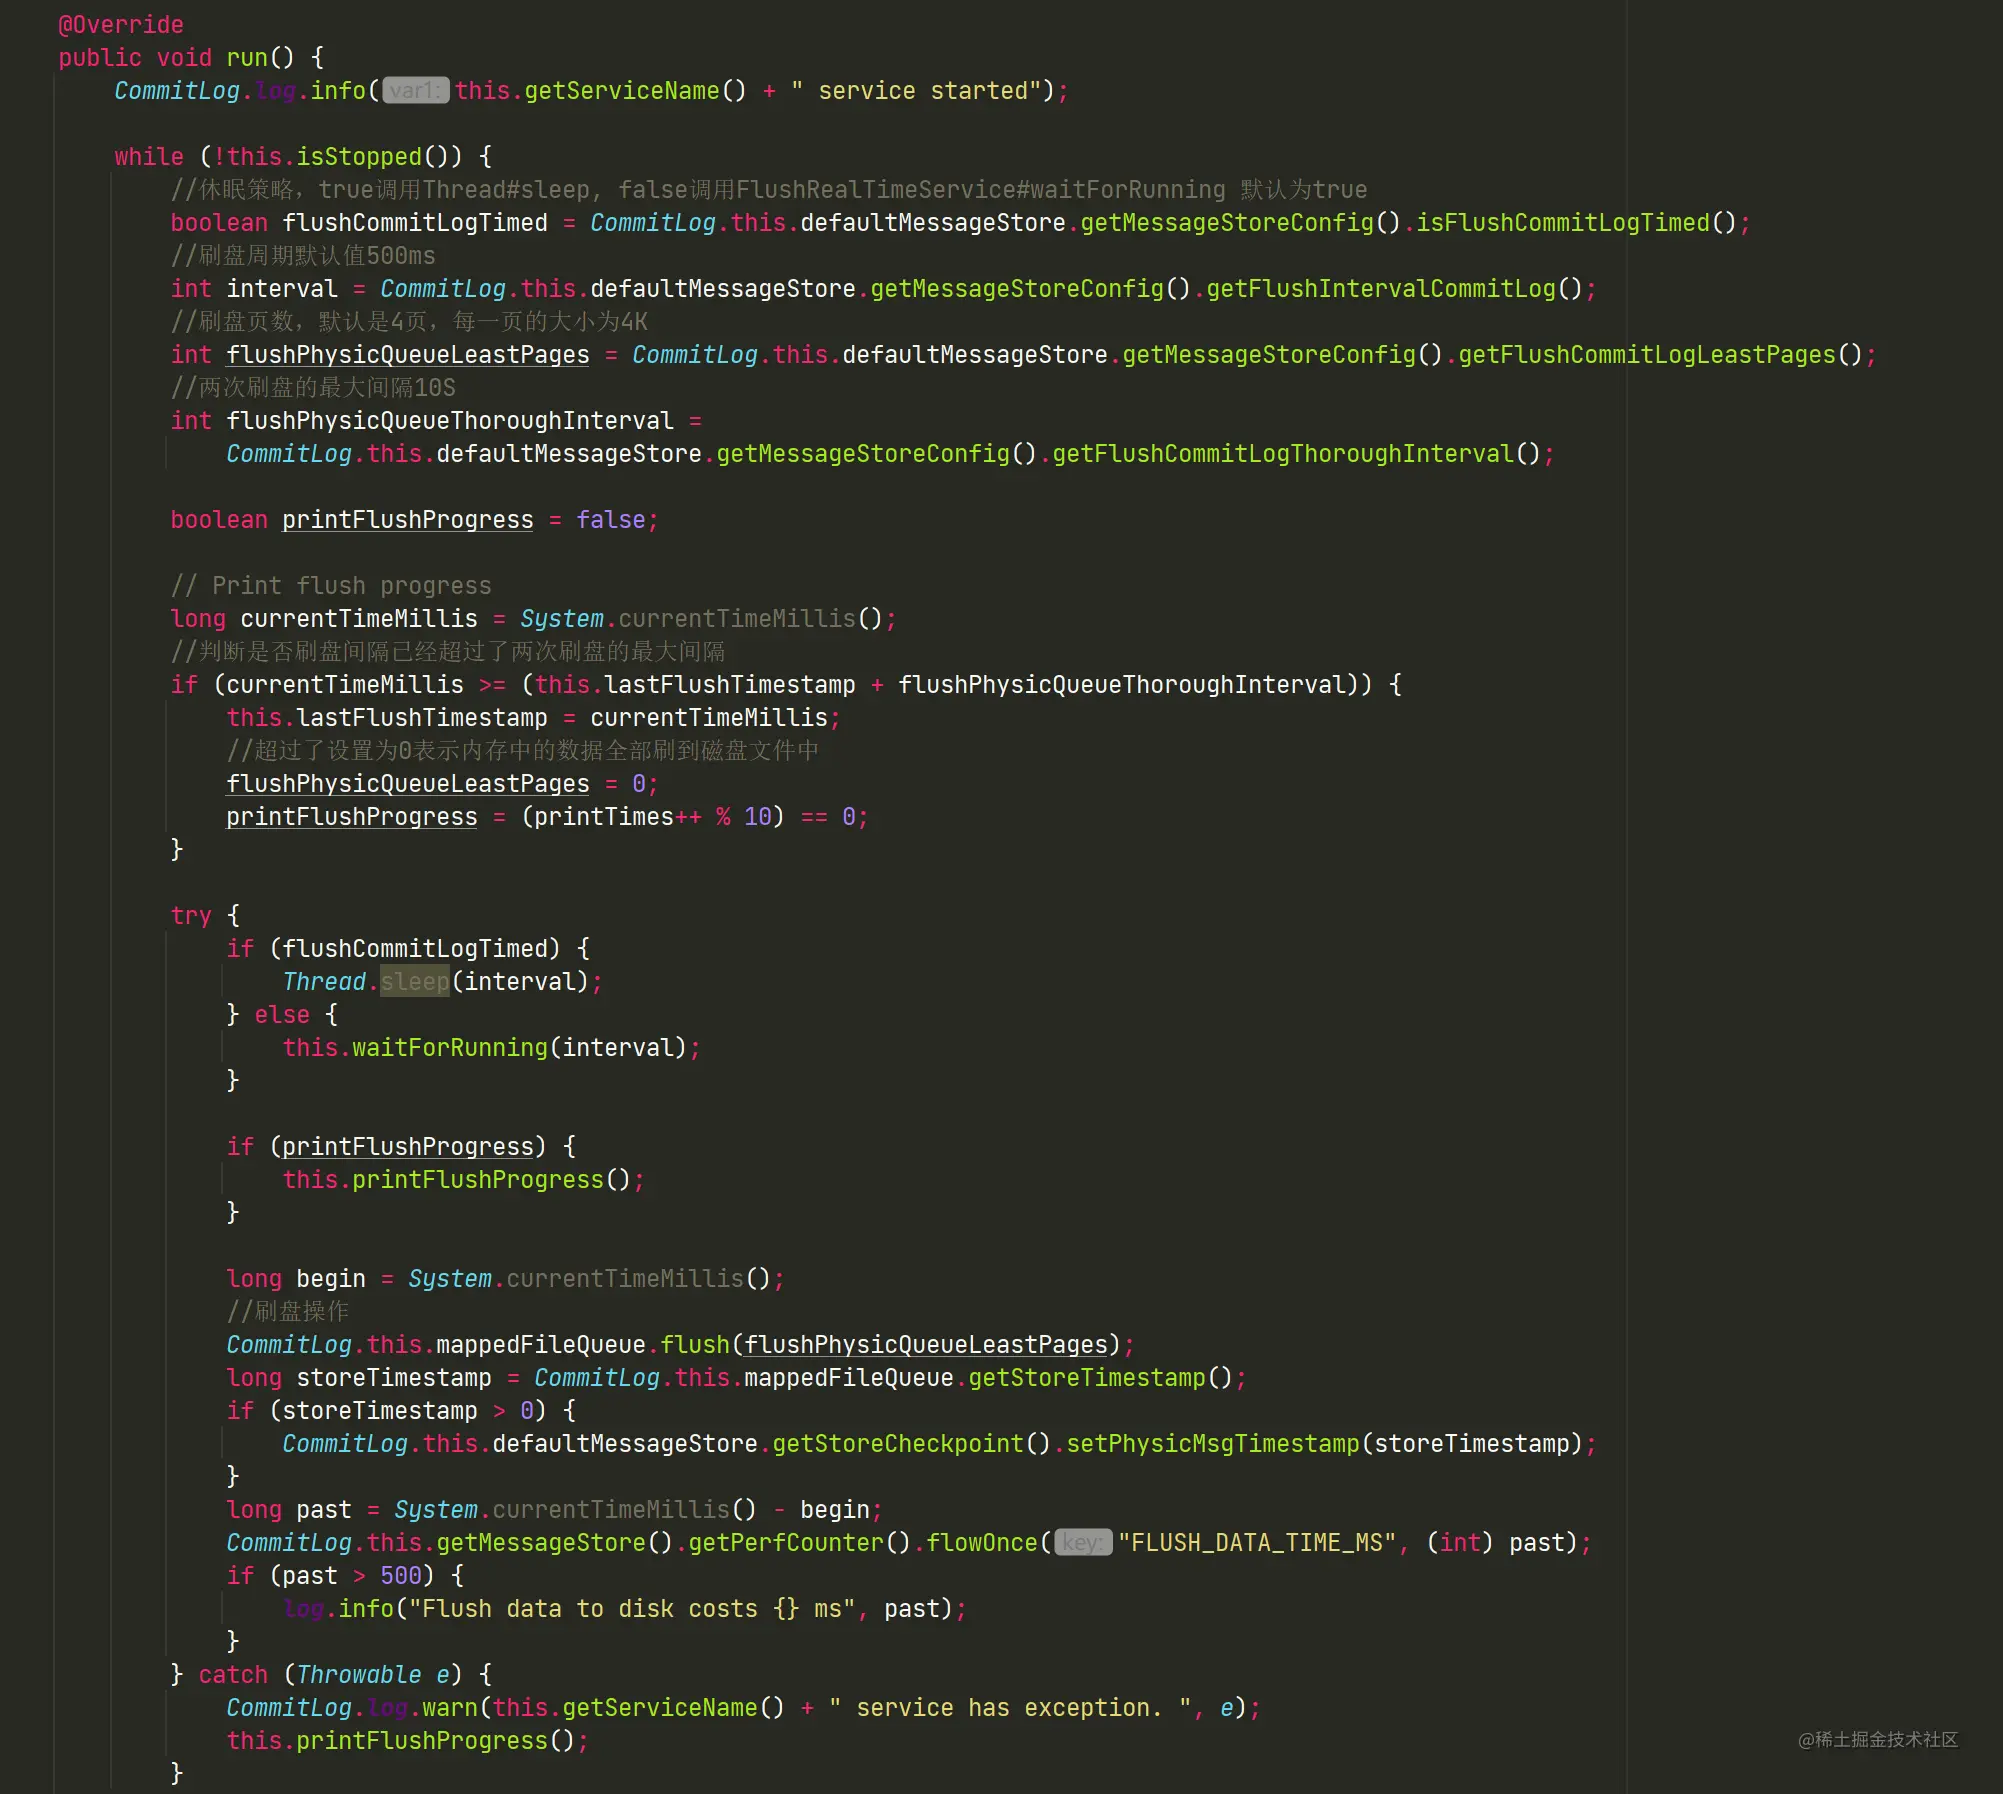Click the key: parameter hint

pos(1083,1542)
